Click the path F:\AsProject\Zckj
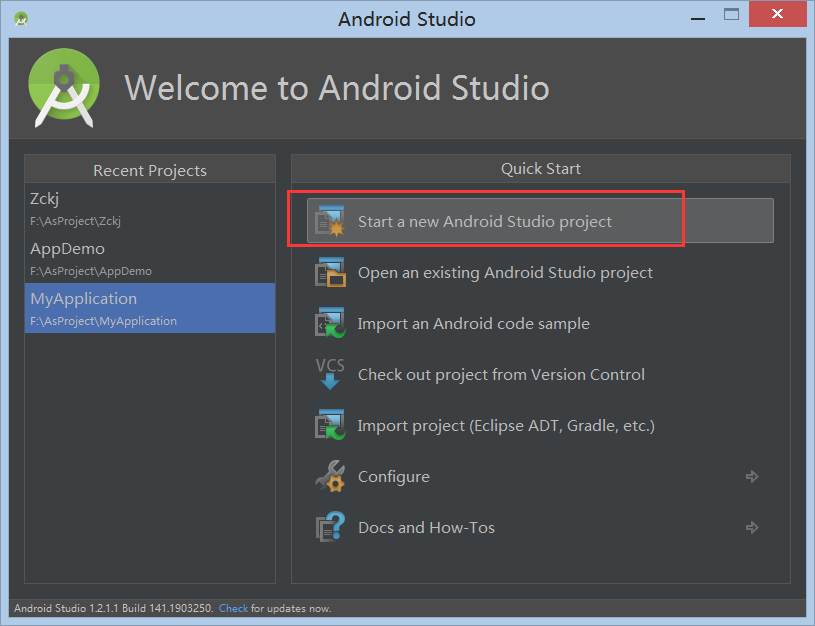Screen dimensions: 815x626 [75, 221]
